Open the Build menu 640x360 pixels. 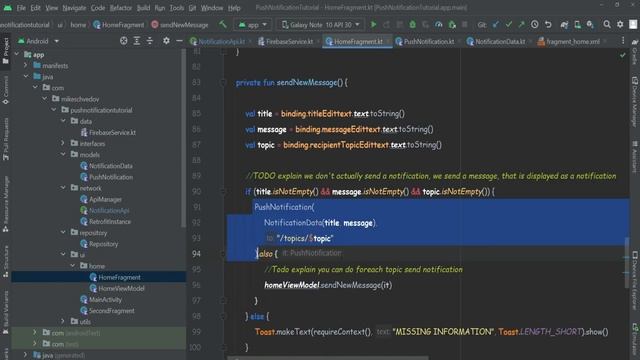pyautogui.click(x=143, y=8)
